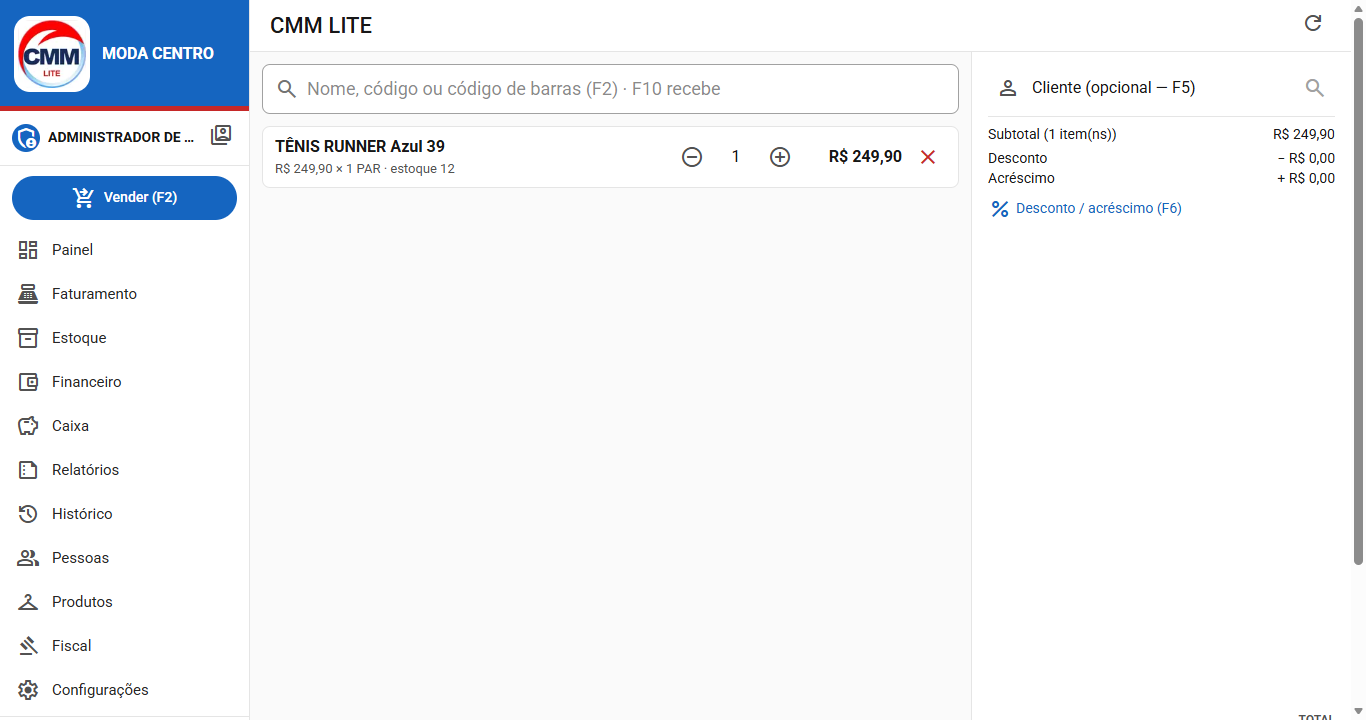Viewport: 1366px width, 720px height.
Task: Click the Relatórios report icon
Action: tap(28, 470)
